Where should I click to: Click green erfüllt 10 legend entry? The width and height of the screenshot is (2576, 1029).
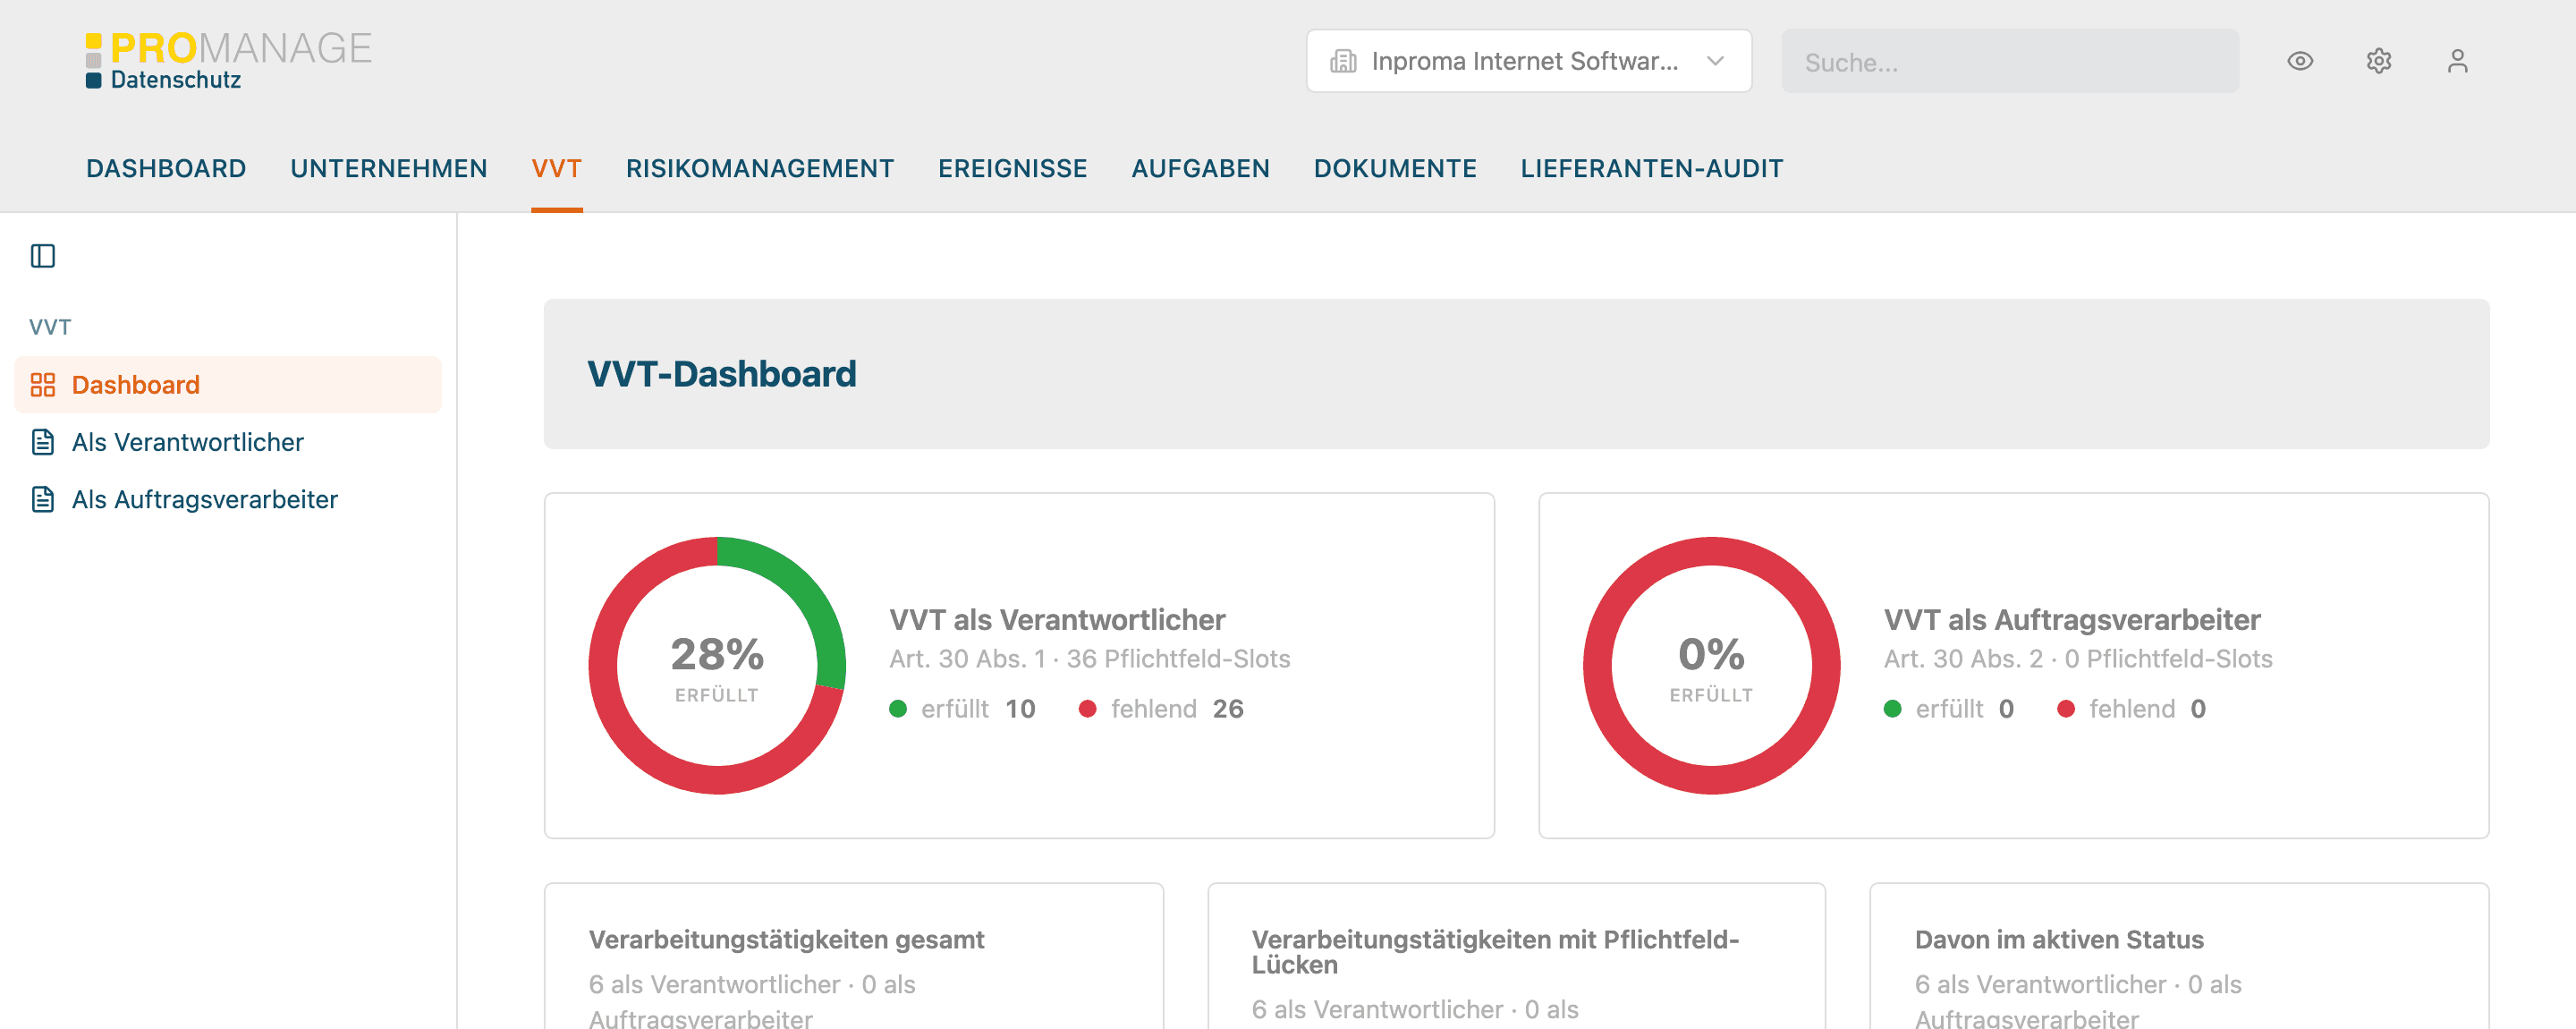point(962,709)
